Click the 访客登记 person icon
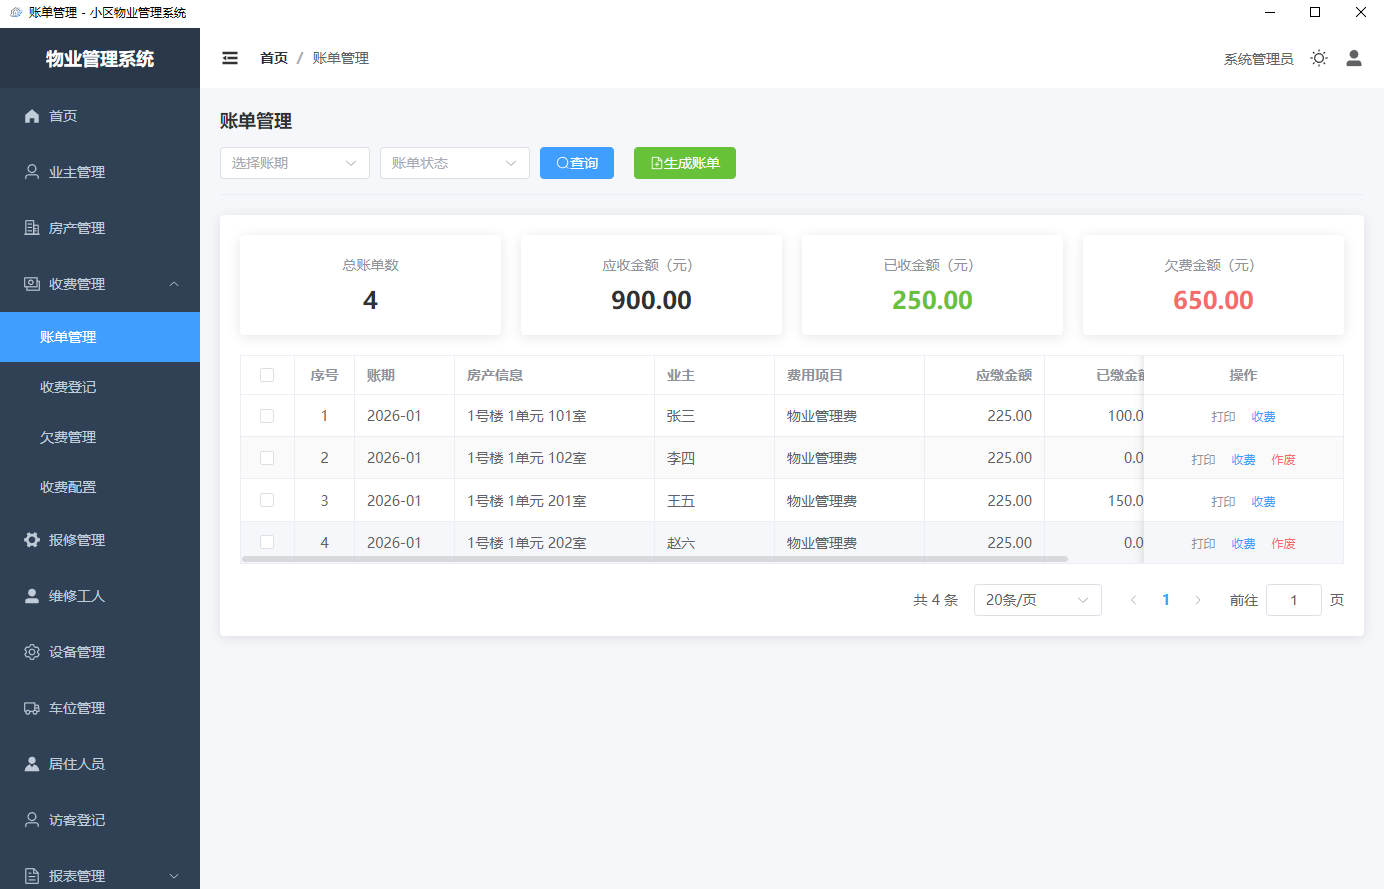Viewport: 1384px width, 889px height. 32,820
